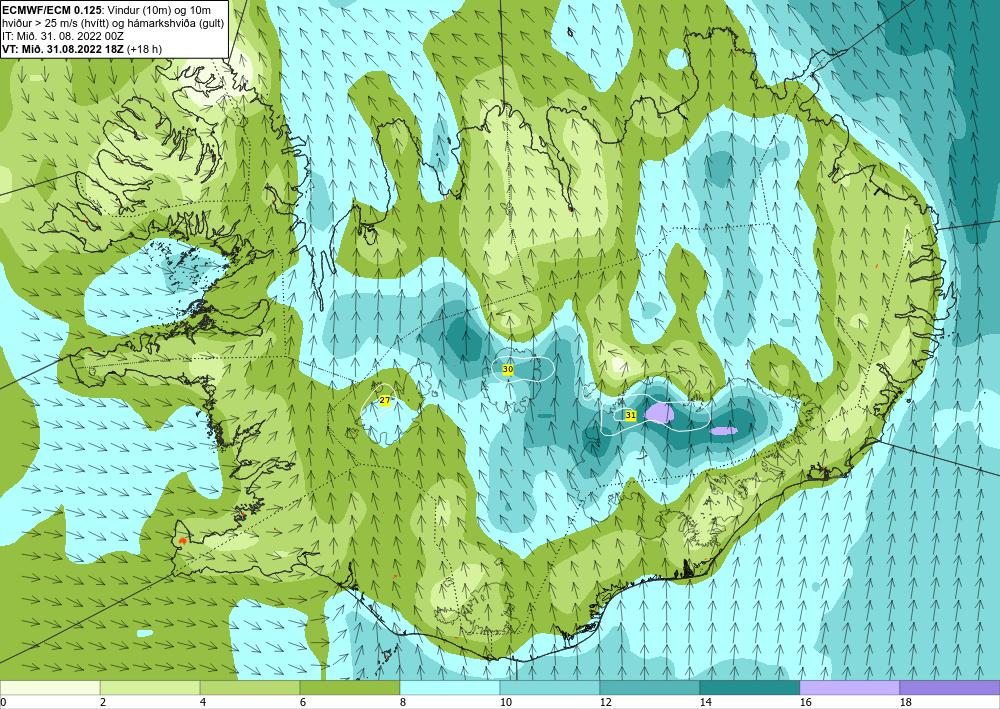Click the larger purple wind maximum patch
Screen dimensions: 1000x709
659,413
